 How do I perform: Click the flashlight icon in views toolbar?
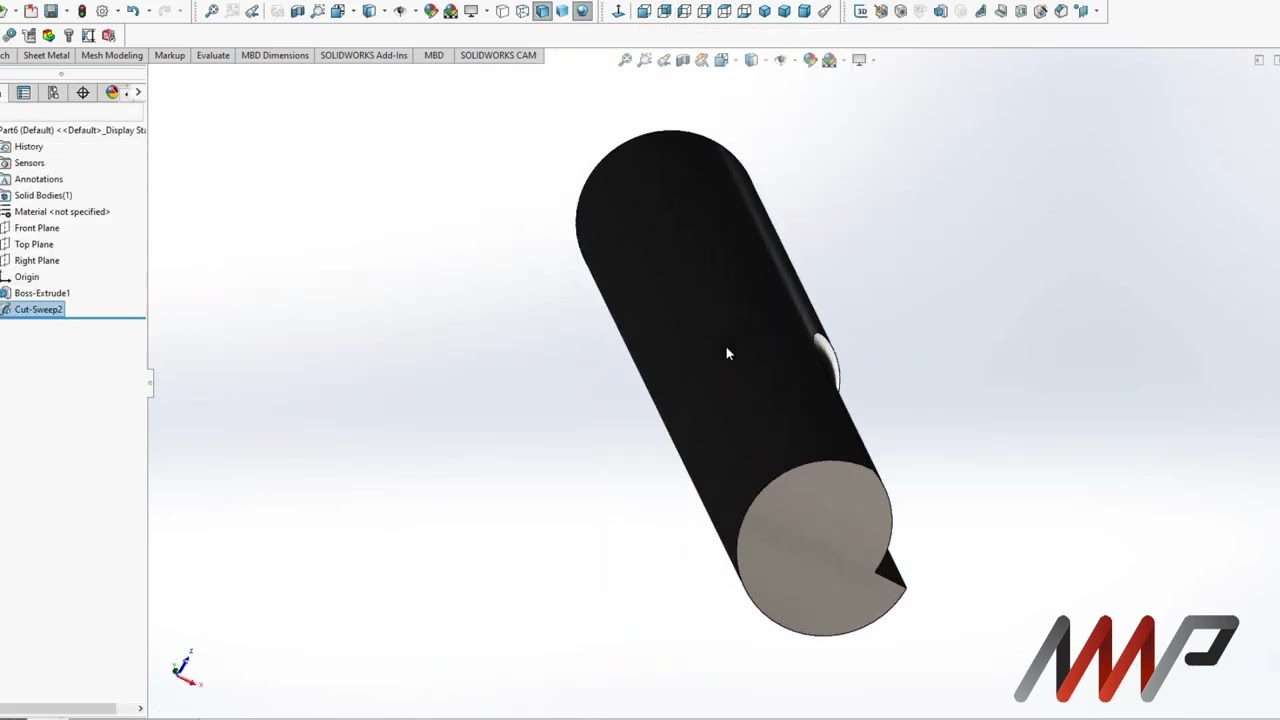pyautogui.click(x=824, y=11)
